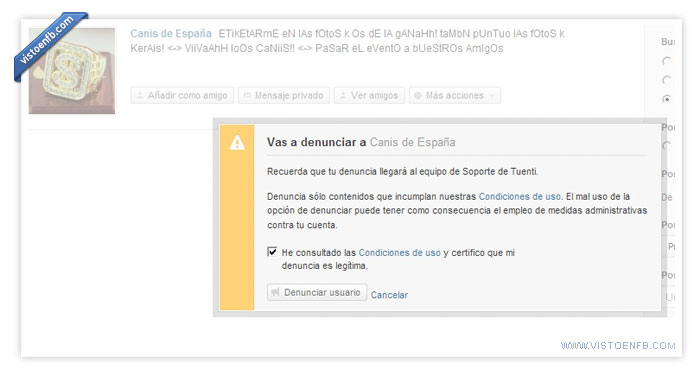Click the status text 'ETiKEtARmE eN lAs fOtoS'

[x=280, y=33]
